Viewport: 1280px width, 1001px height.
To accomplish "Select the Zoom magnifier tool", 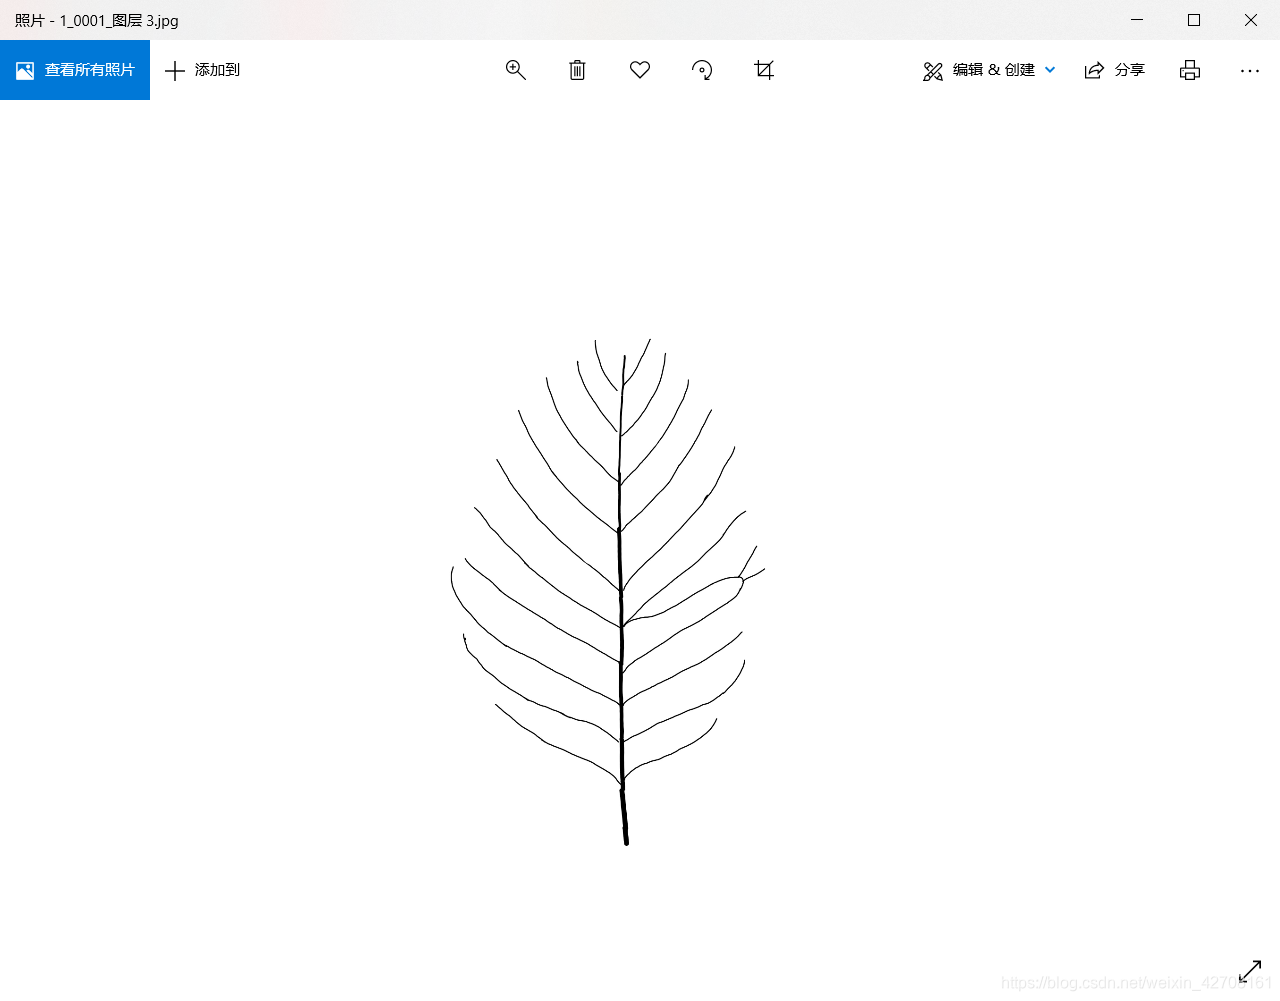I will coord(516,70).
